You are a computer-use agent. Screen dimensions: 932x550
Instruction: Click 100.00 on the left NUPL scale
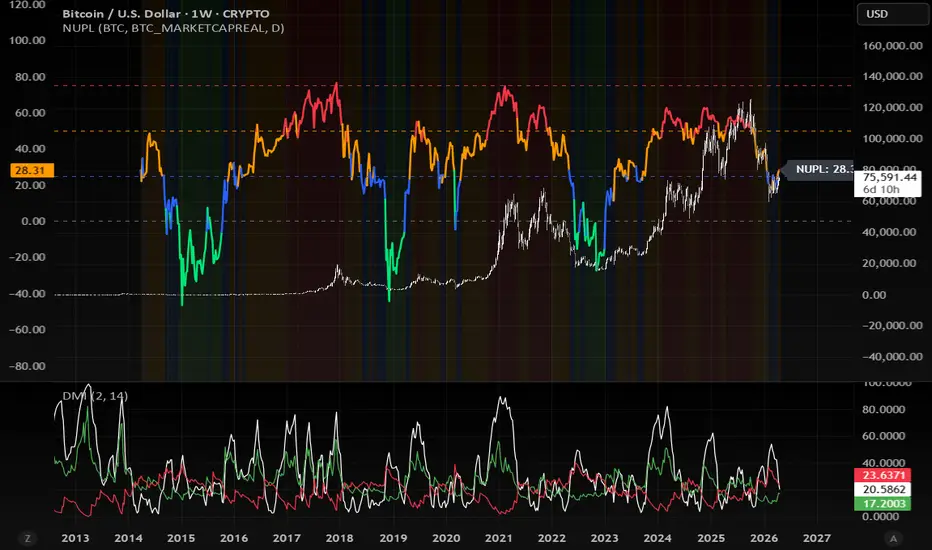[27, 40]
